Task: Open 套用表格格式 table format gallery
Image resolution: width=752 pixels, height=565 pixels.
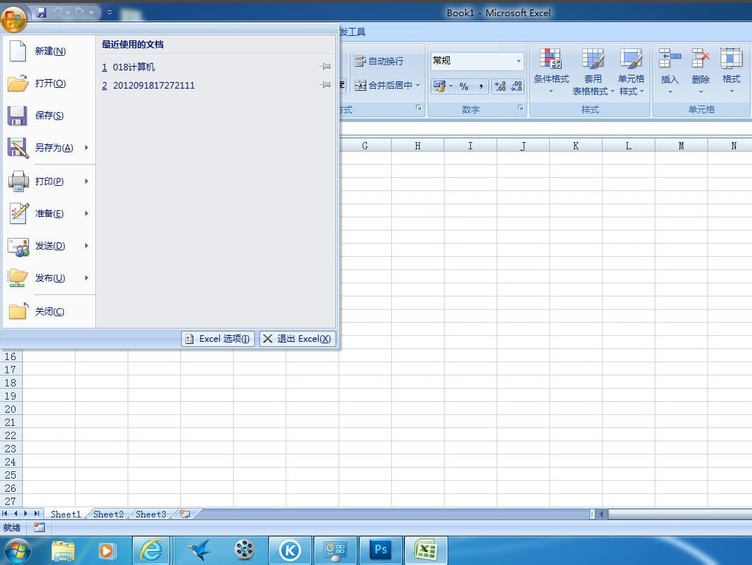Action: tap(593, 71)
